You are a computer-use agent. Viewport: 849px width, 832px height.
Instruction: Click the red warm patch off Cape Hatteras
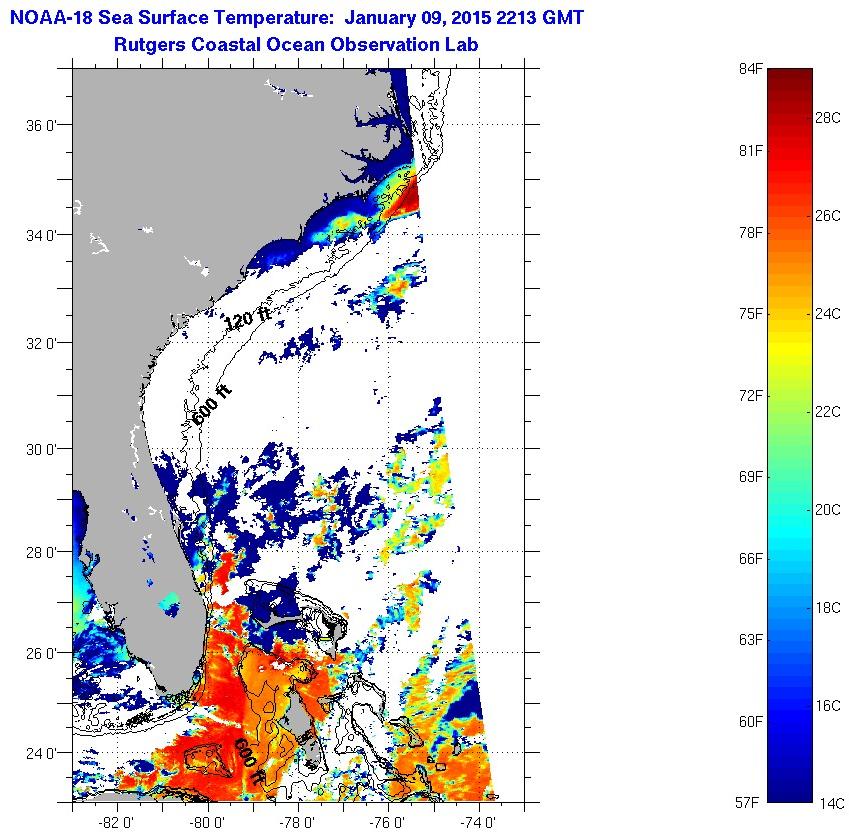407,198
